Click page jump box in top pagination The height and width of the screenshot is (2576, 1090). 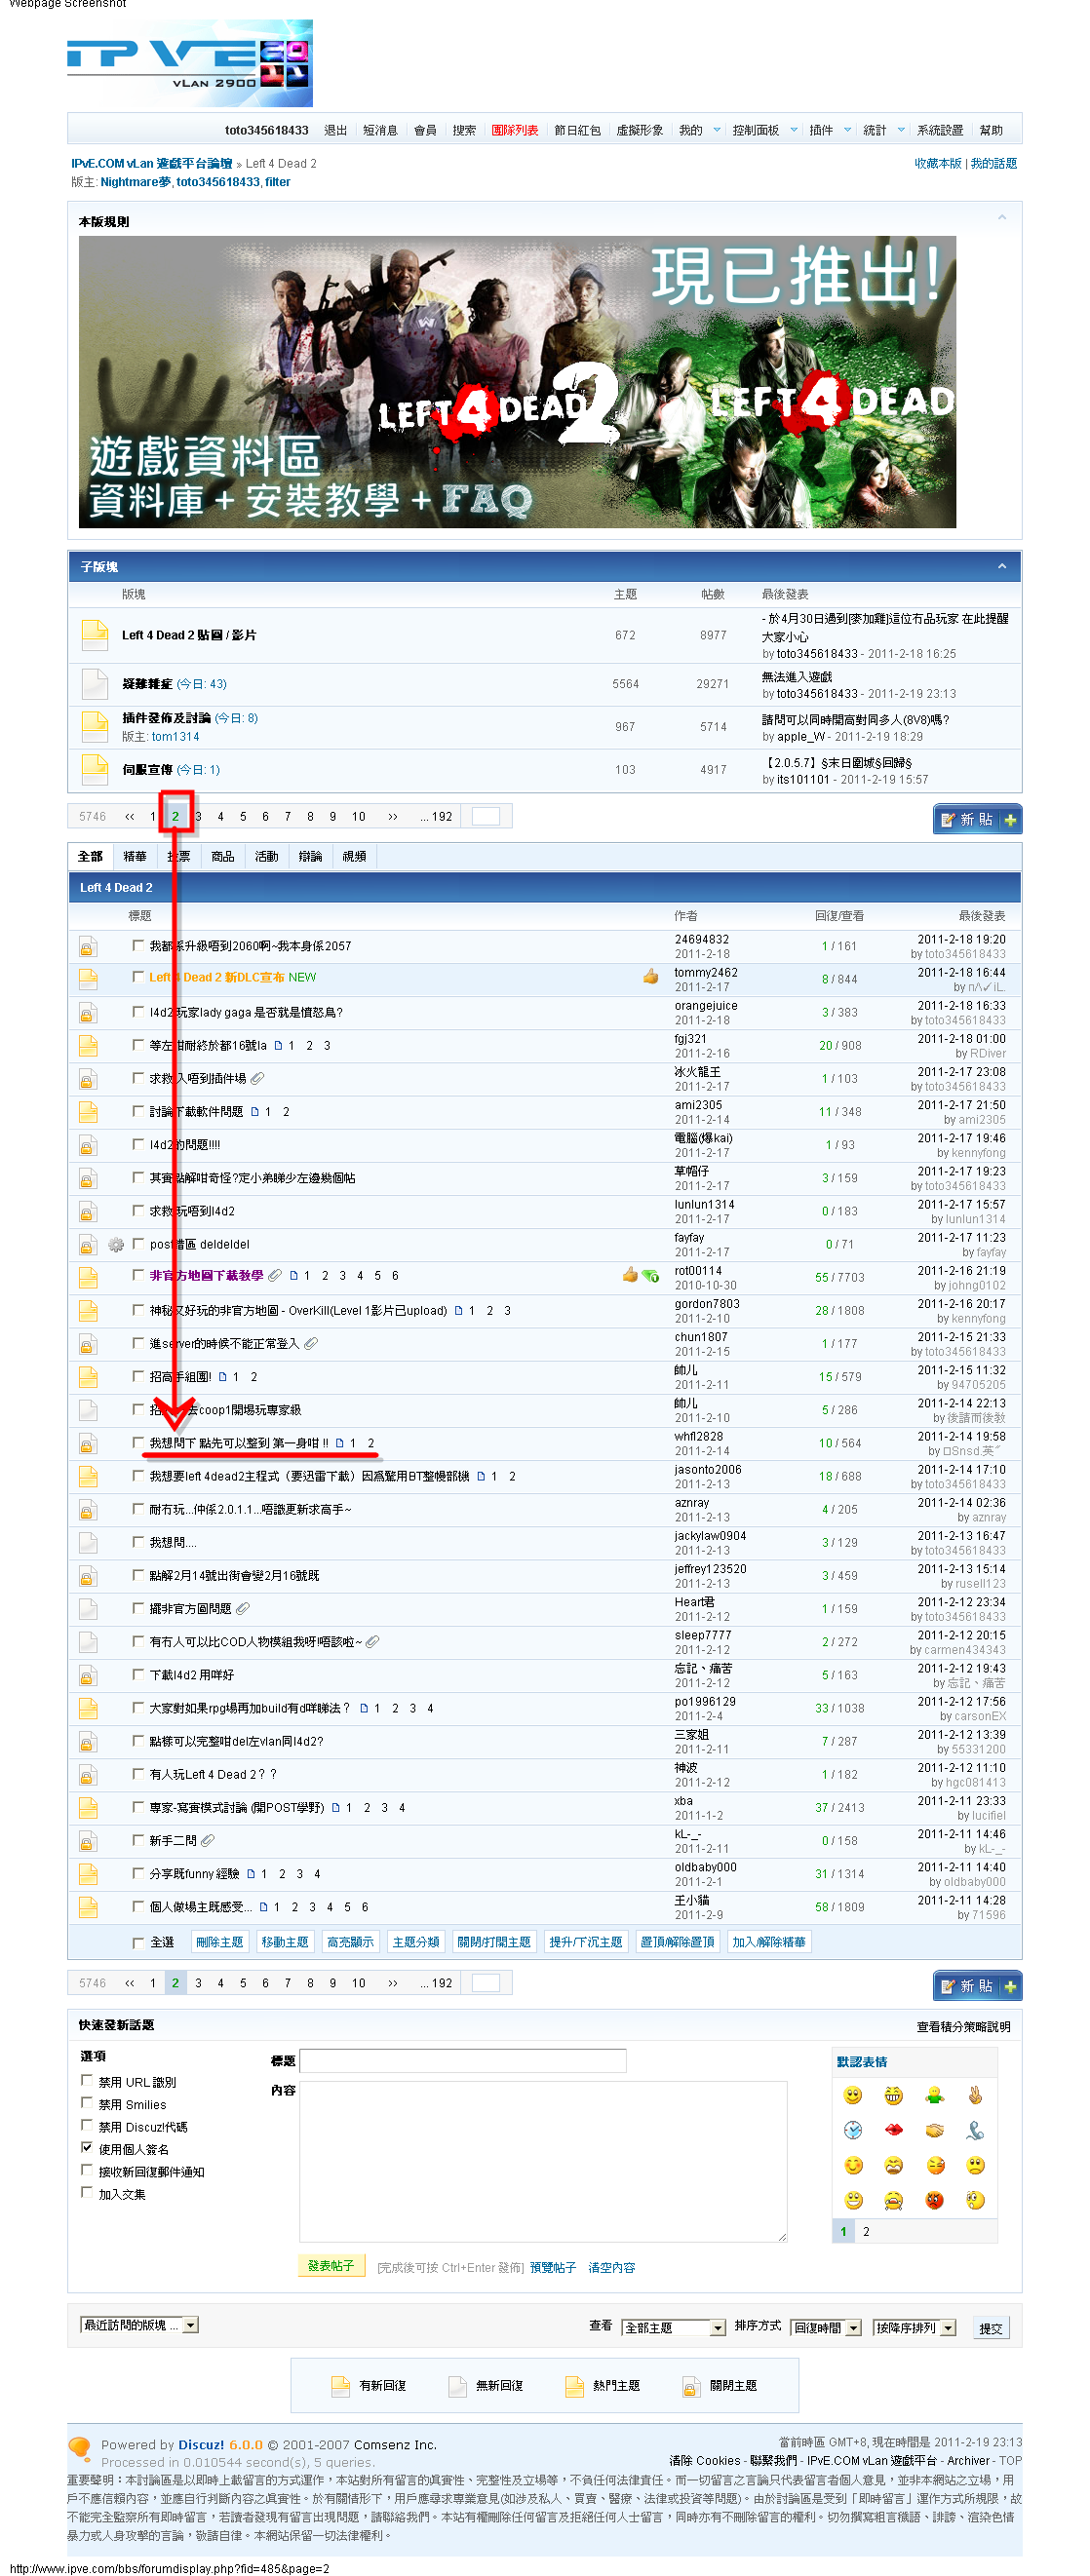click(x=486, y=816)
